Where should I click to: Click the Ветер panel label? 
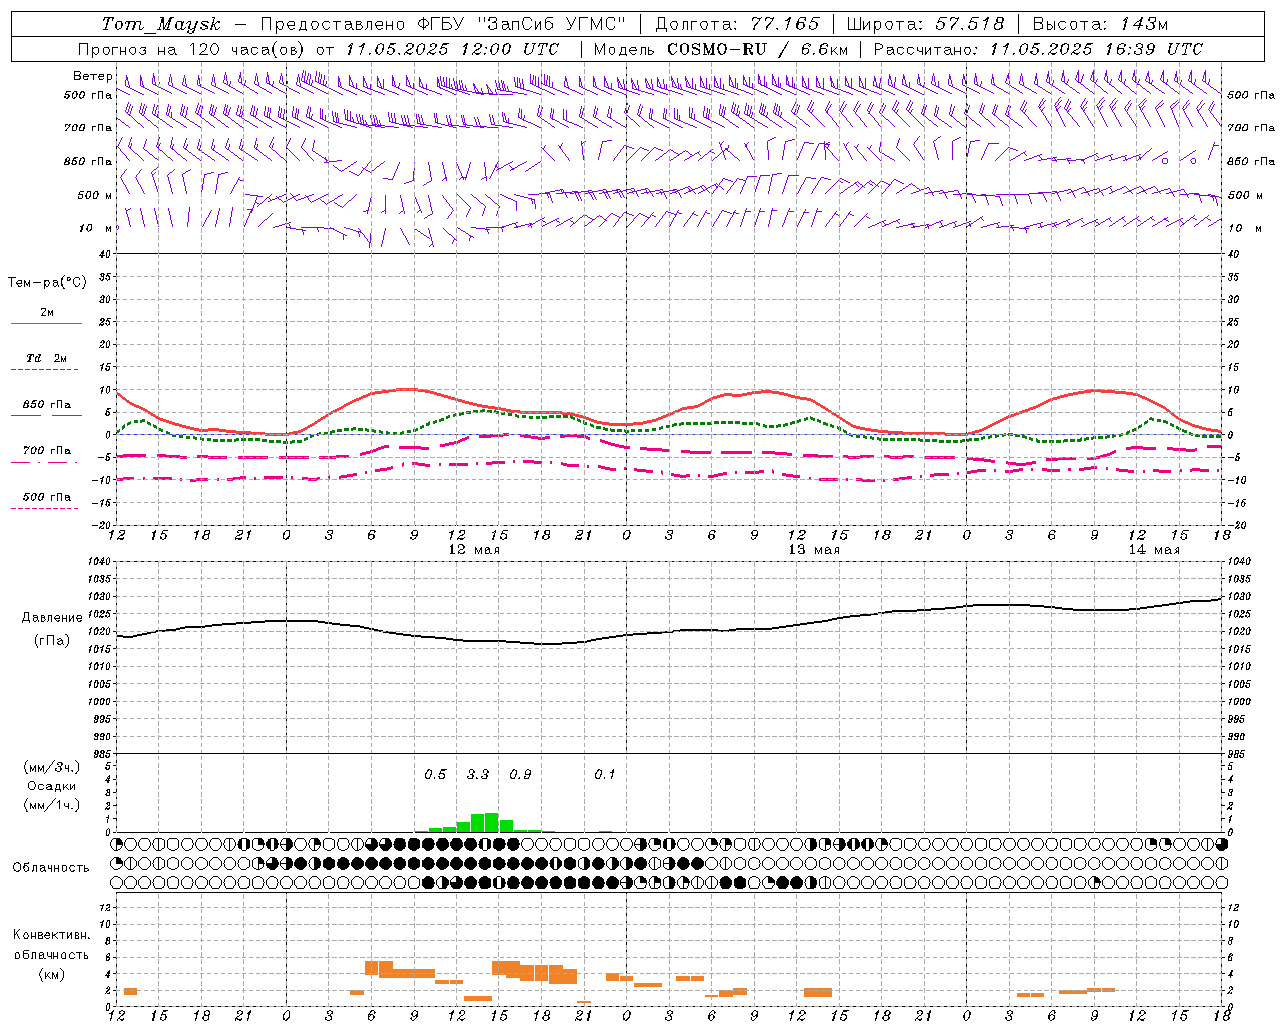tap(92, 76)
